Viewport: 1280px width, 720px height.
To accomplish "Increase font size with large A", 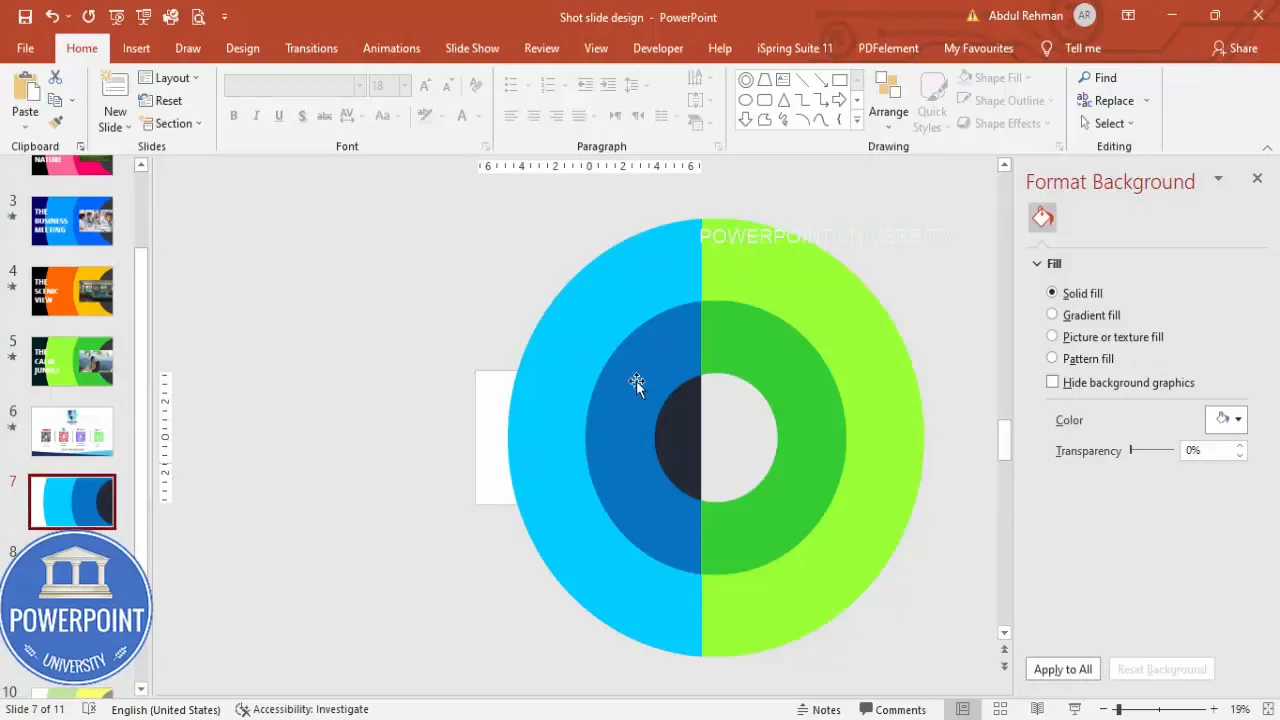I will coord(426,86).
